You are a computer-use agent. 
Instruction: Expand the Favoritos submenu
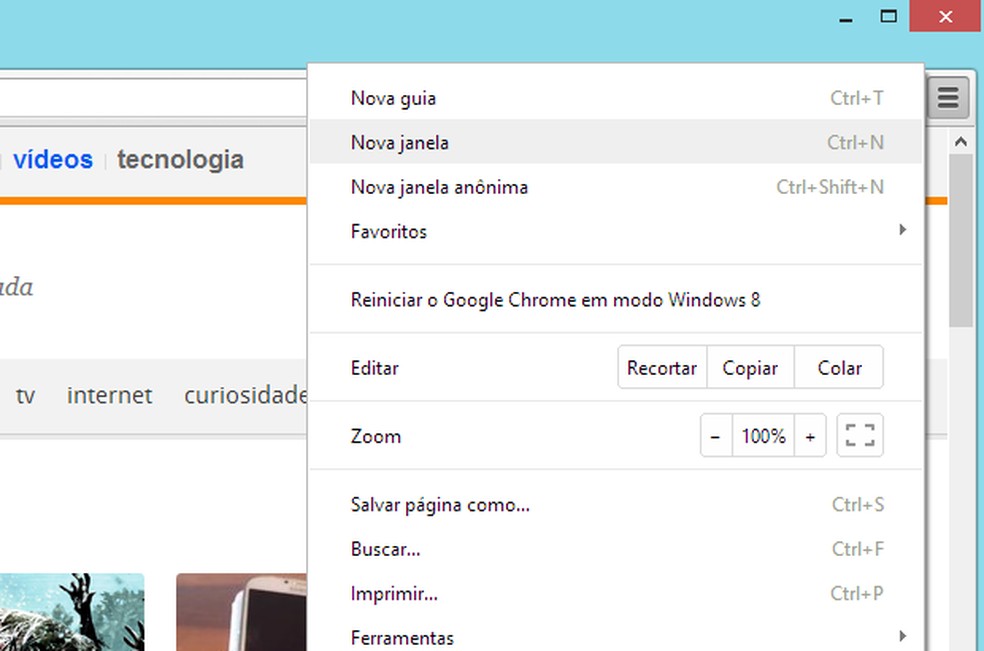click(x=388, y=231)
